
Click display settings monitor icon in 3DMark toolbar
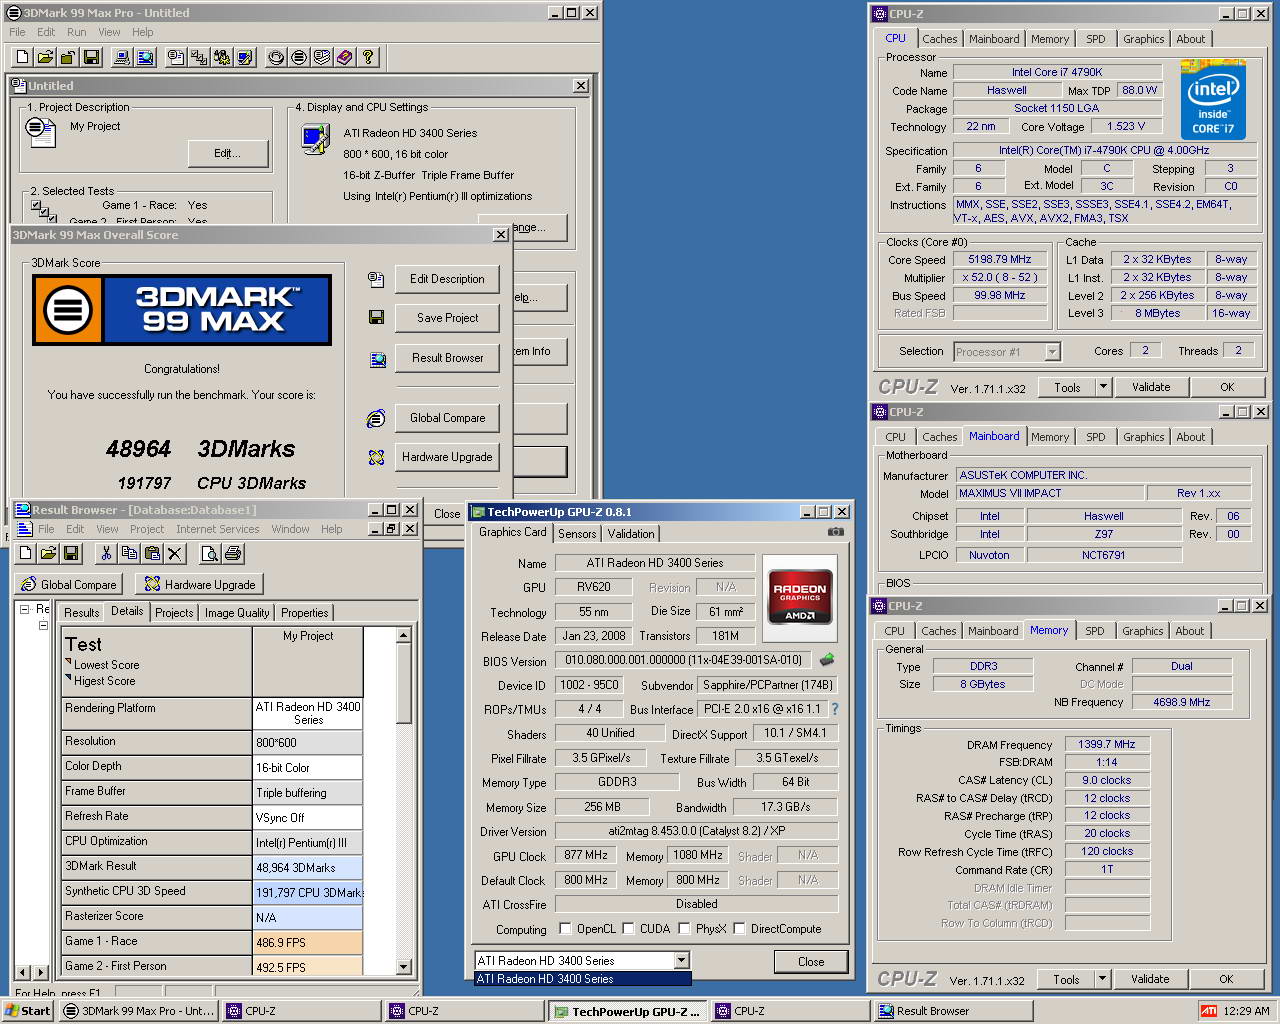(245, 57)
